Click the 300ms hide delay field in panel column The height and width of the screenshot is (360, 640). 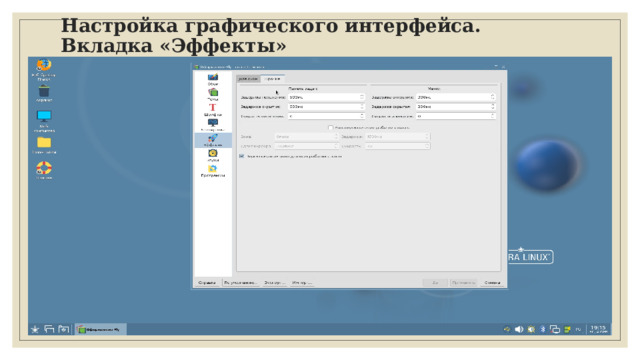[326, 107]
